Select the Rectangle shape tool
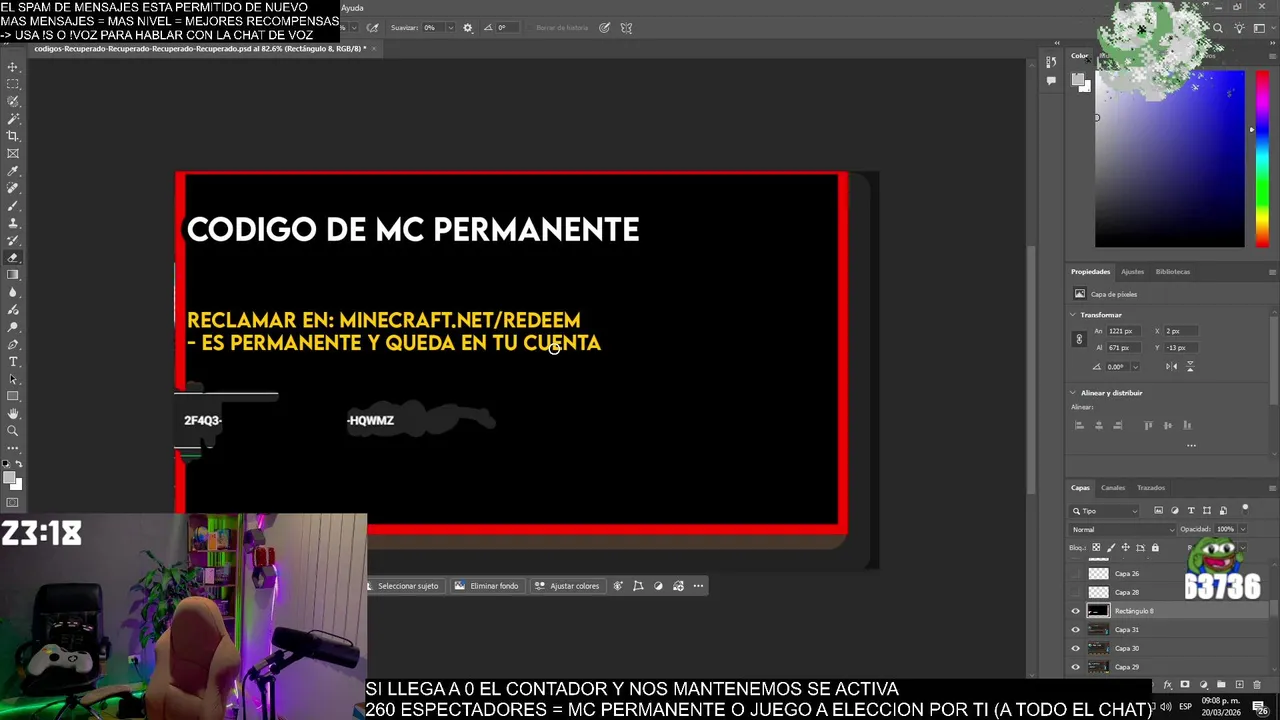This screenshot has width=1280, height=720. 13,396
